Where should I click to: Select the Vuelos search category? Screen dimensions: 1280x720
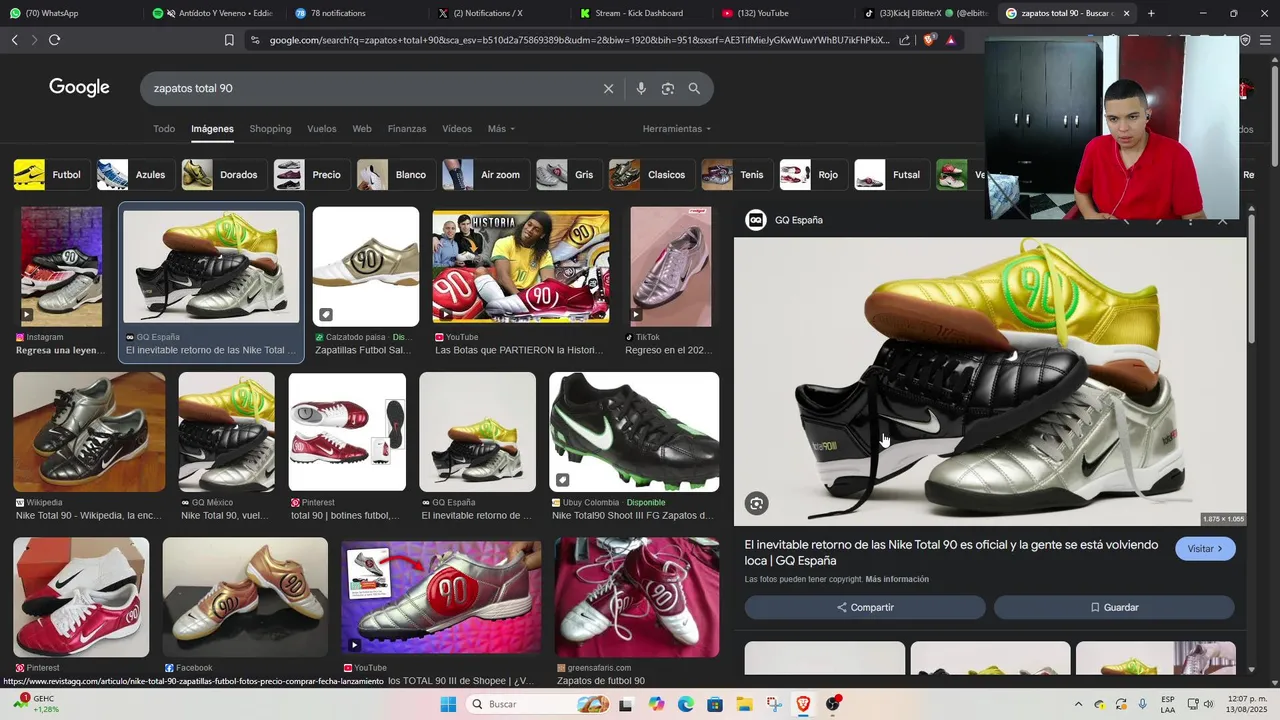tap(322, 129)
